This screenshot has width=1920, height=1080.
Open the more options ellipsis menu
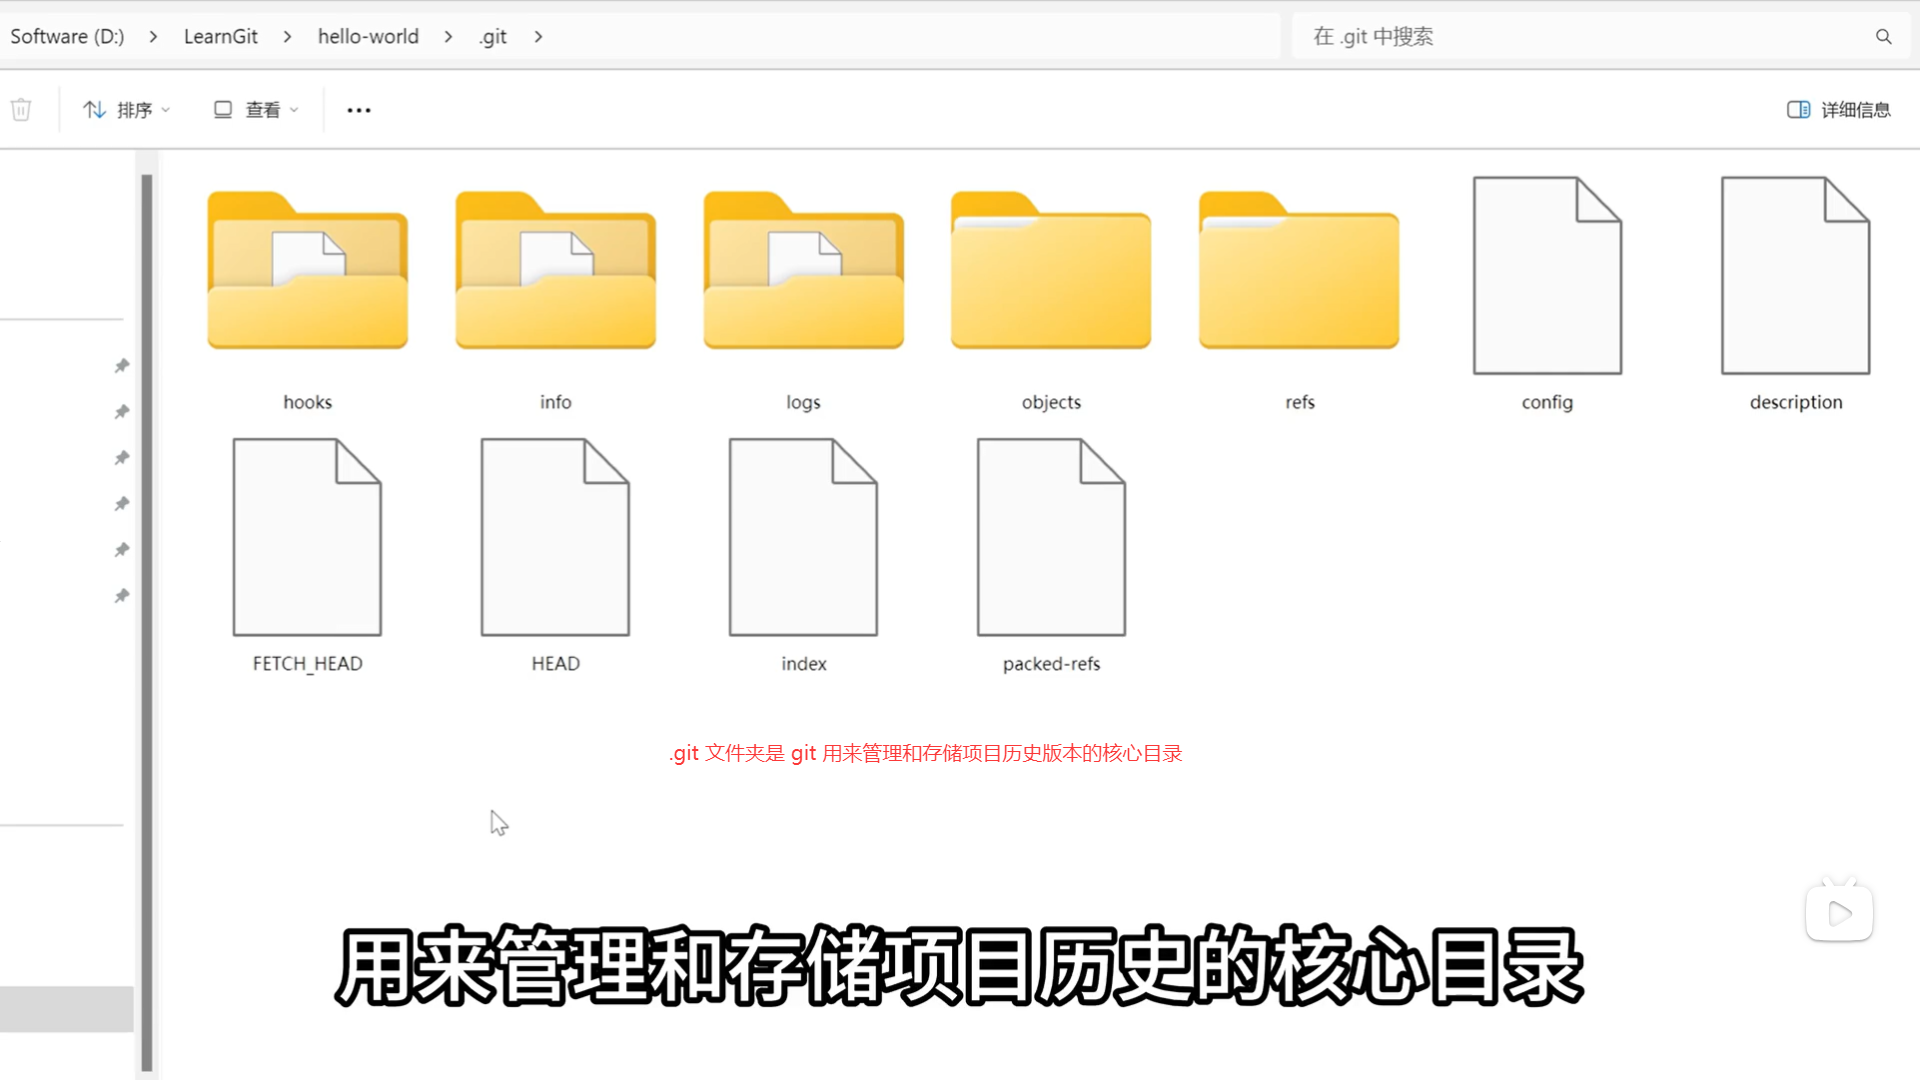pos(359,110)
